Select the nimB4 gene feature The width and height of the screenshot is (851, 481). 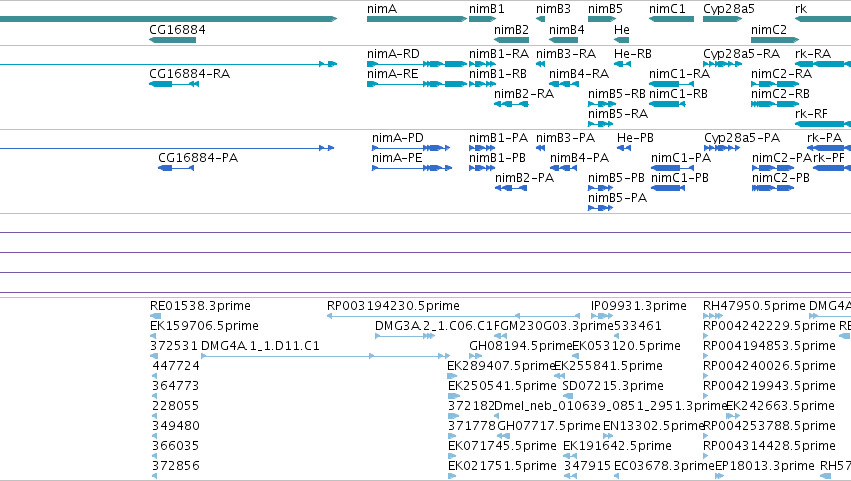pos(563,40)
